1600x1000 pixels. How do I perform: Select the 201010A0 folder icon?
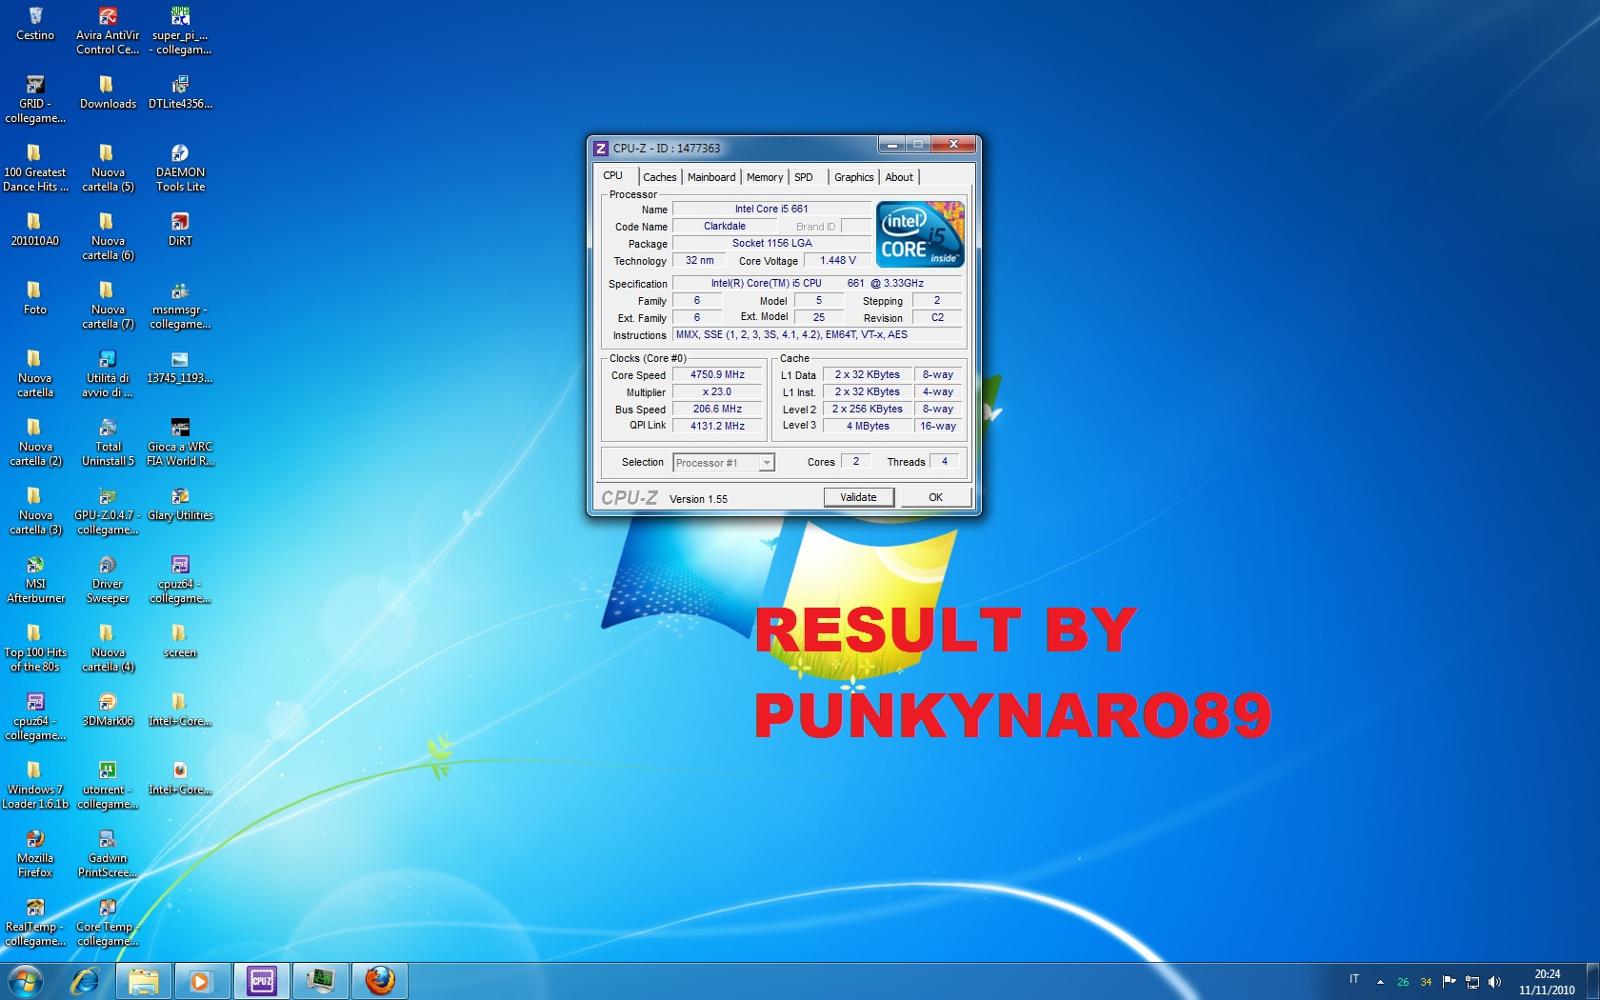pyautogui.click(x=35, y=230)
